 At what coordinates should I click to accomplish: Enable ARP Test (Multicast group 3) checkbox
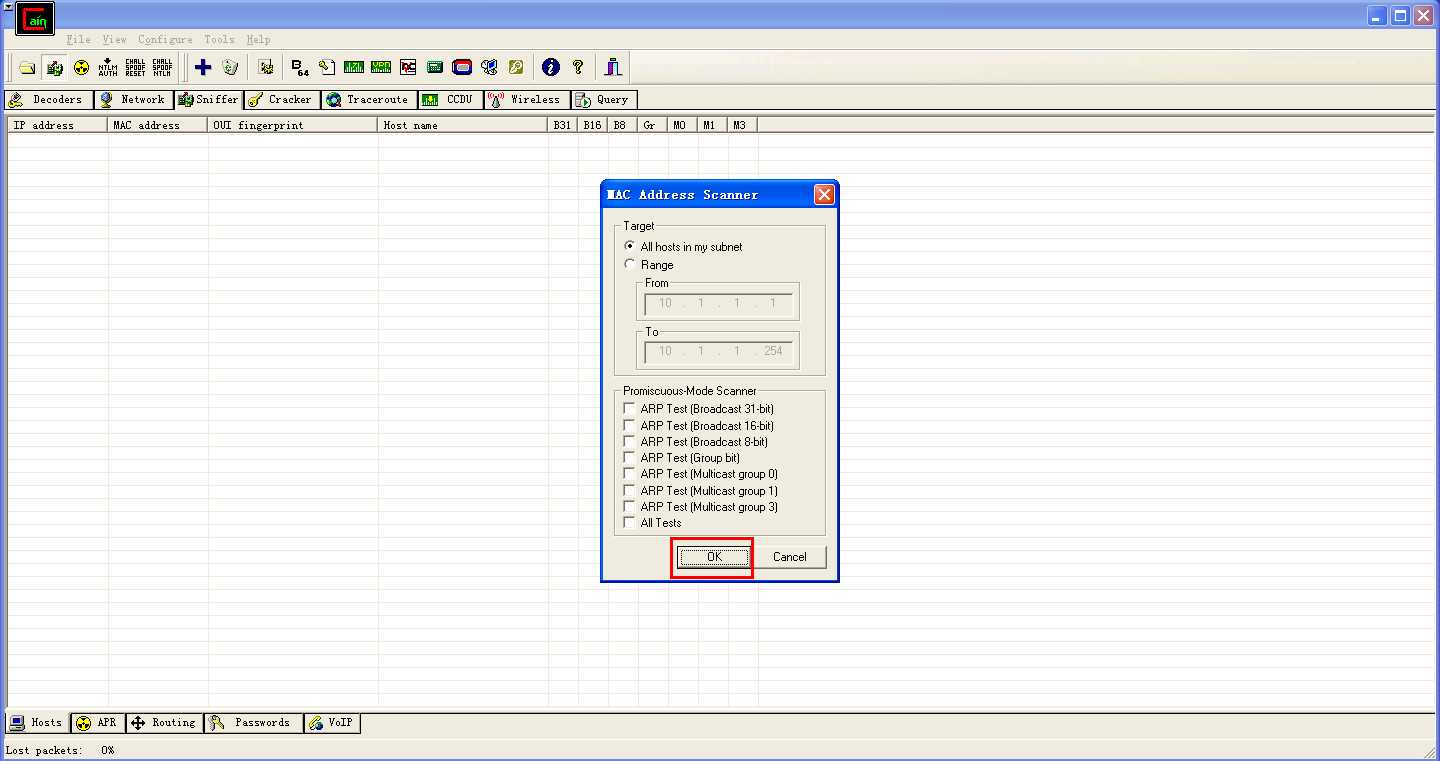(x=629, y=506)
